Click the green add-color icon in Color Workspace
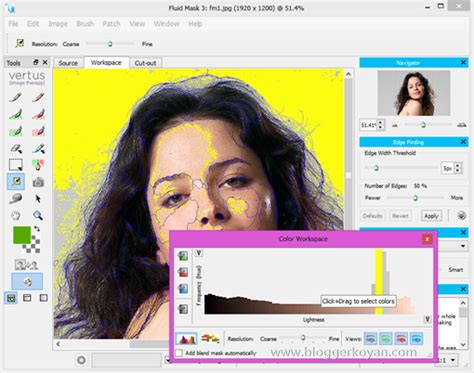The image size is (474, 373). [183, 256]
